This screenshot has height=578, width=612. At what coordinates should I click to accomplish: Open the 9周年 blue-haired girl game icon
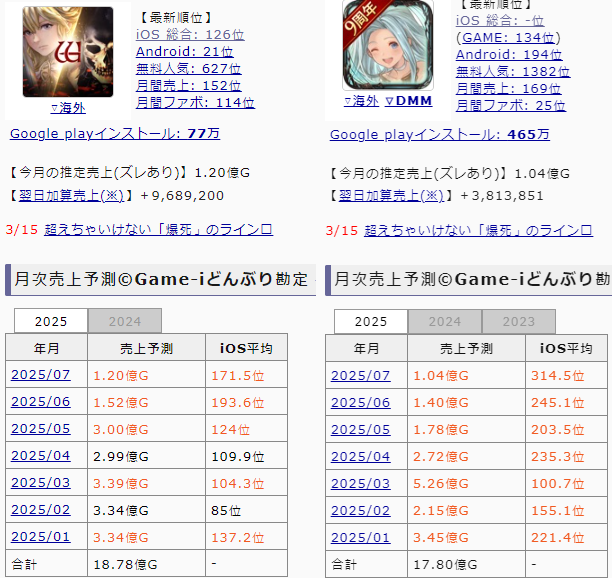point(388,45)
